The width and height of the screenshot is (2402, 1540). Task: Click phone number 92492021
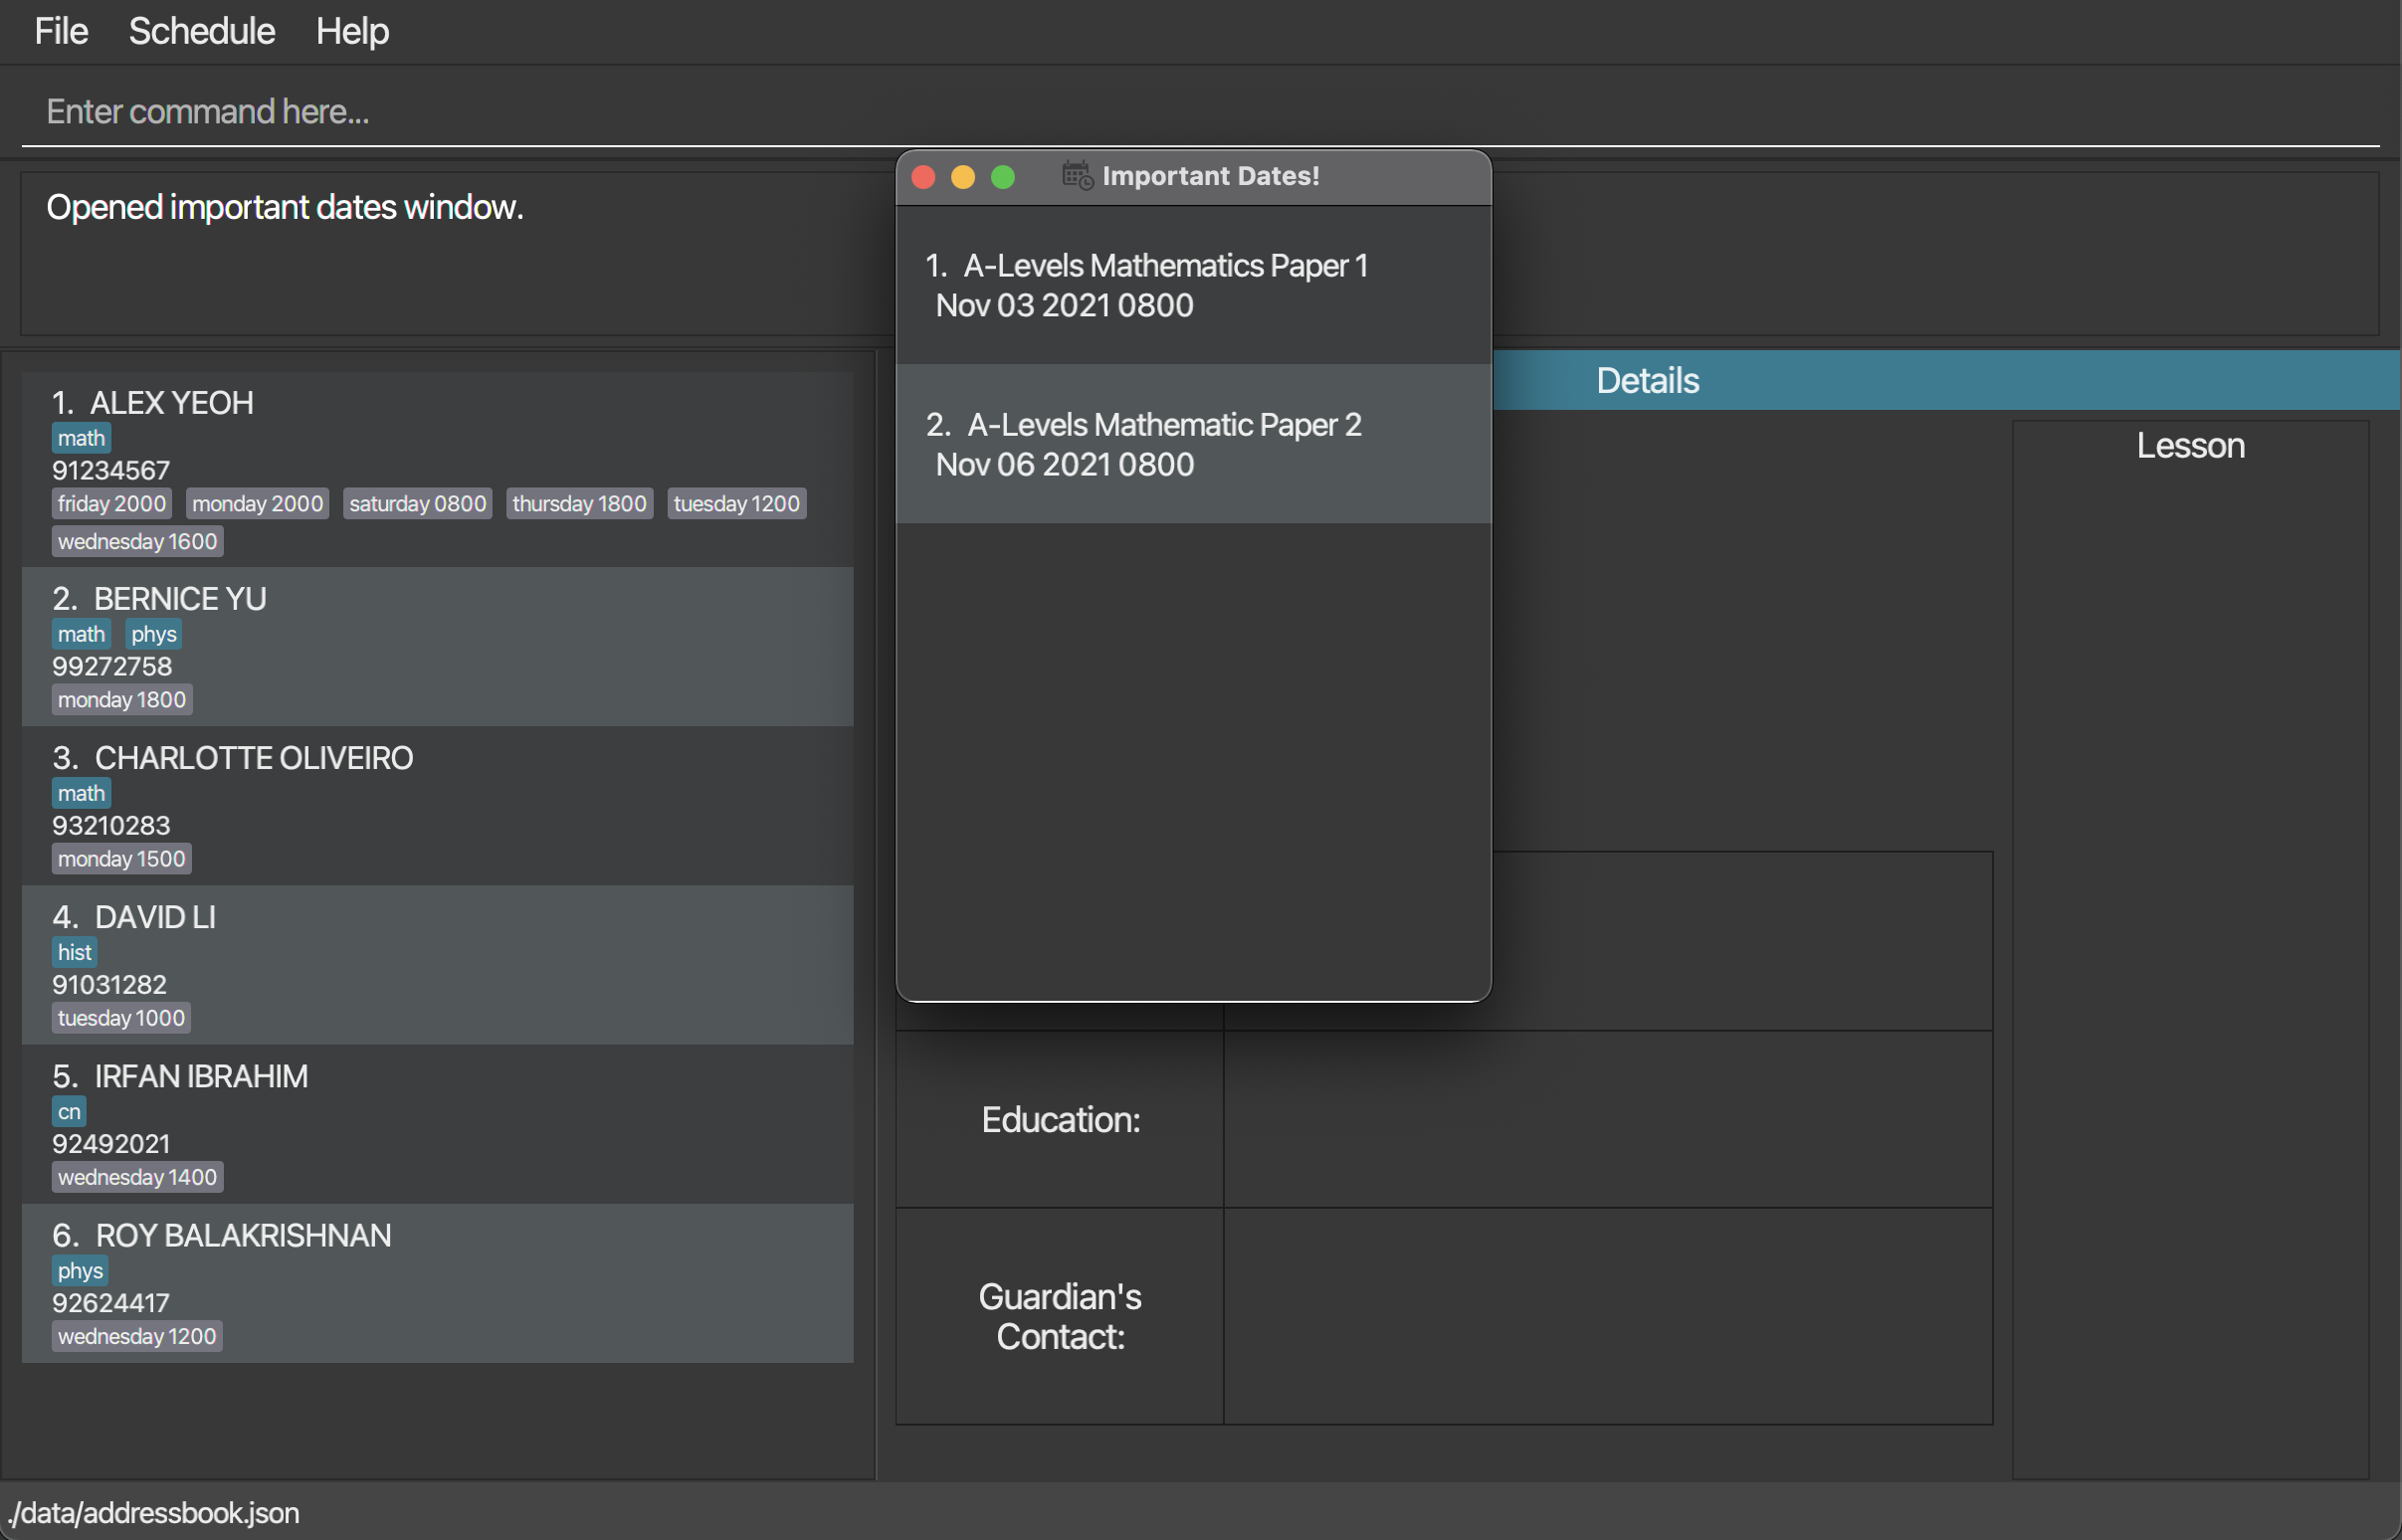click(111, 1143)
